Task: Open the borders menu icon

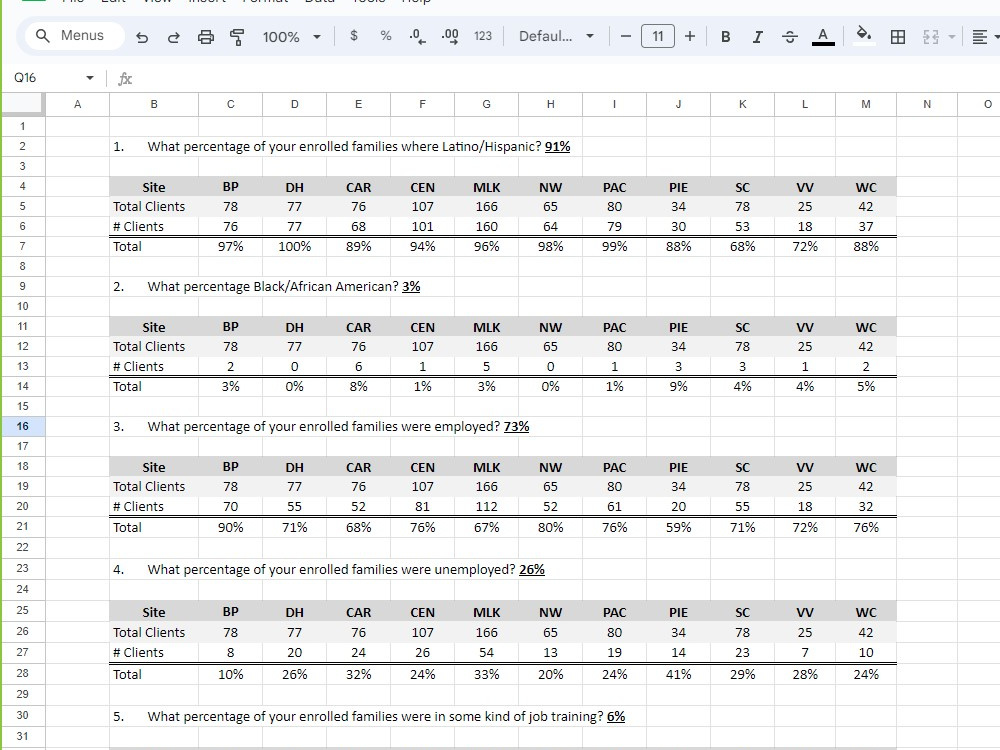Action: tap(897, 37)
